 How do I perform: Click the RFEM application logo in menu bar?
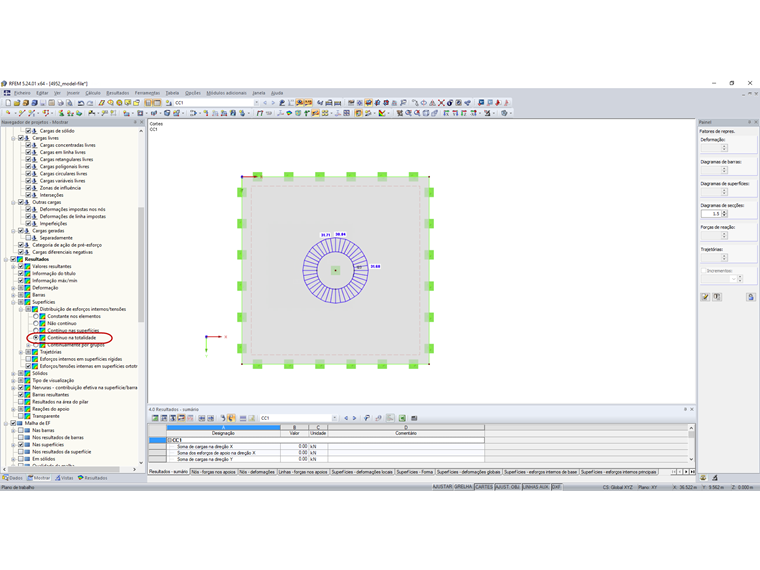click(7, 93)
